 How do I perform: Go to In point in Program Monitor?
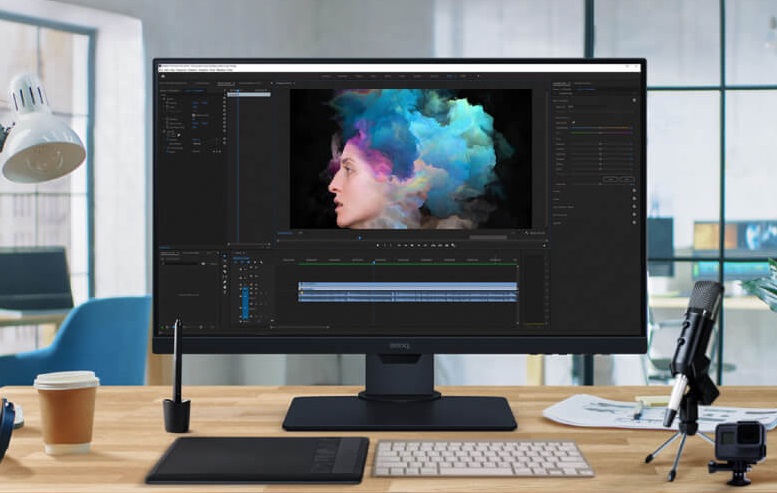[x=399, y=245]
